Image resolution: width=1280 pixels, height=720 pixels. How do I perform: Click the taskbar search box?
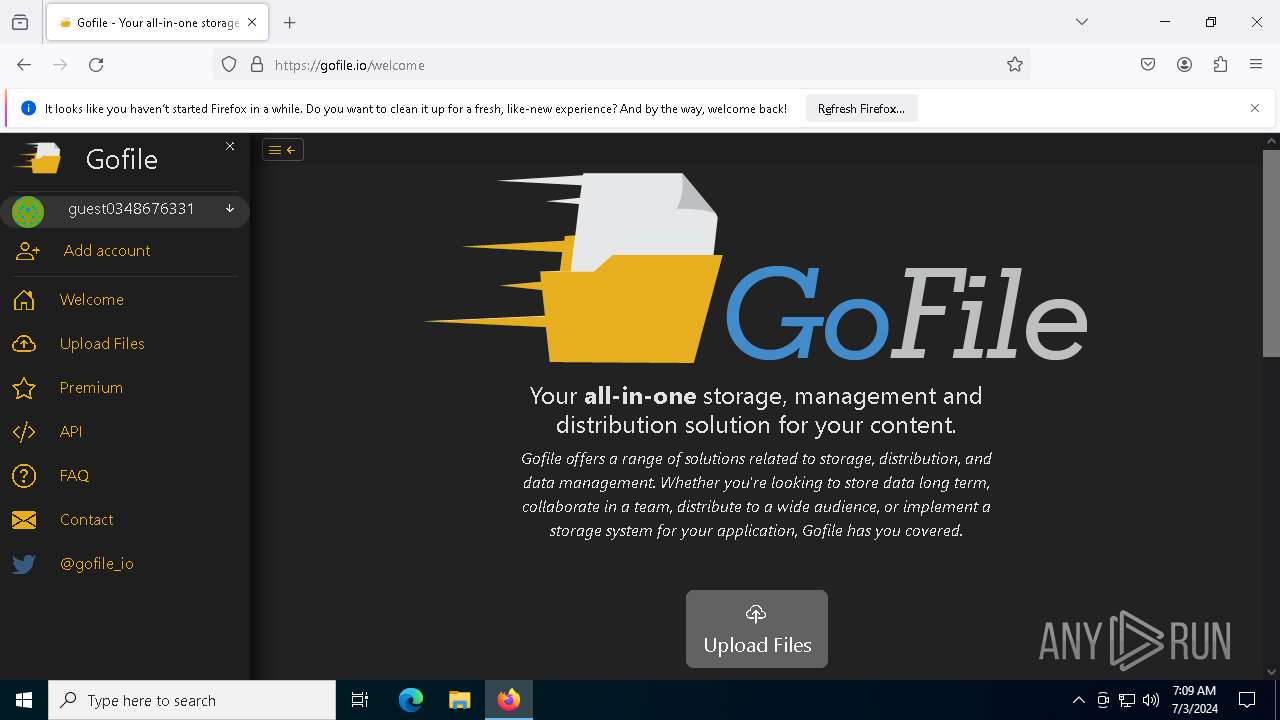(192, 700)
